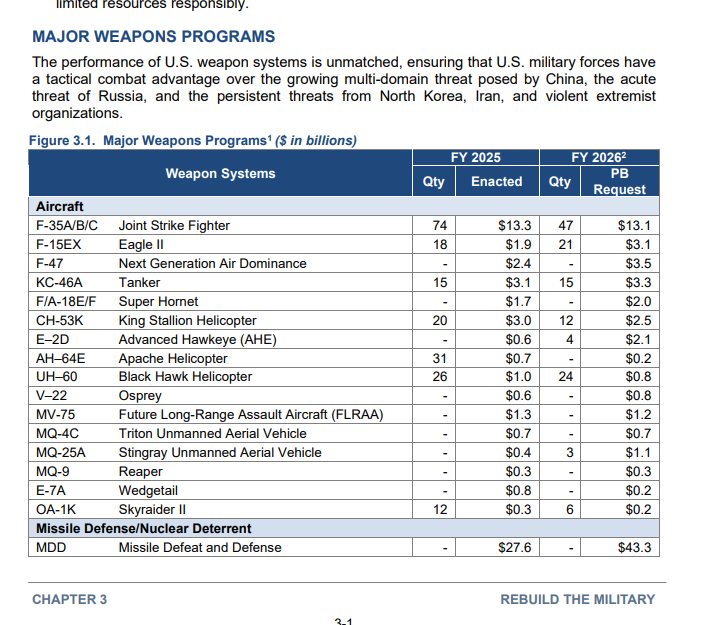
Task: Click the Eagle II name
Action: tap(141, 244)
